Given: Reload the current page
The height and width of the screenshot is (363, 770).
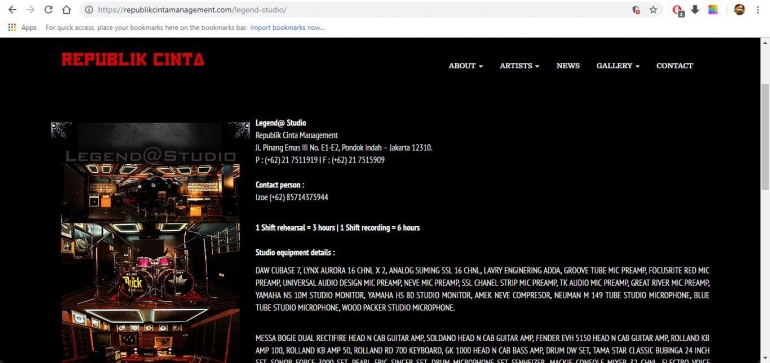Looking at the screenshot, I should coord(48,10).
